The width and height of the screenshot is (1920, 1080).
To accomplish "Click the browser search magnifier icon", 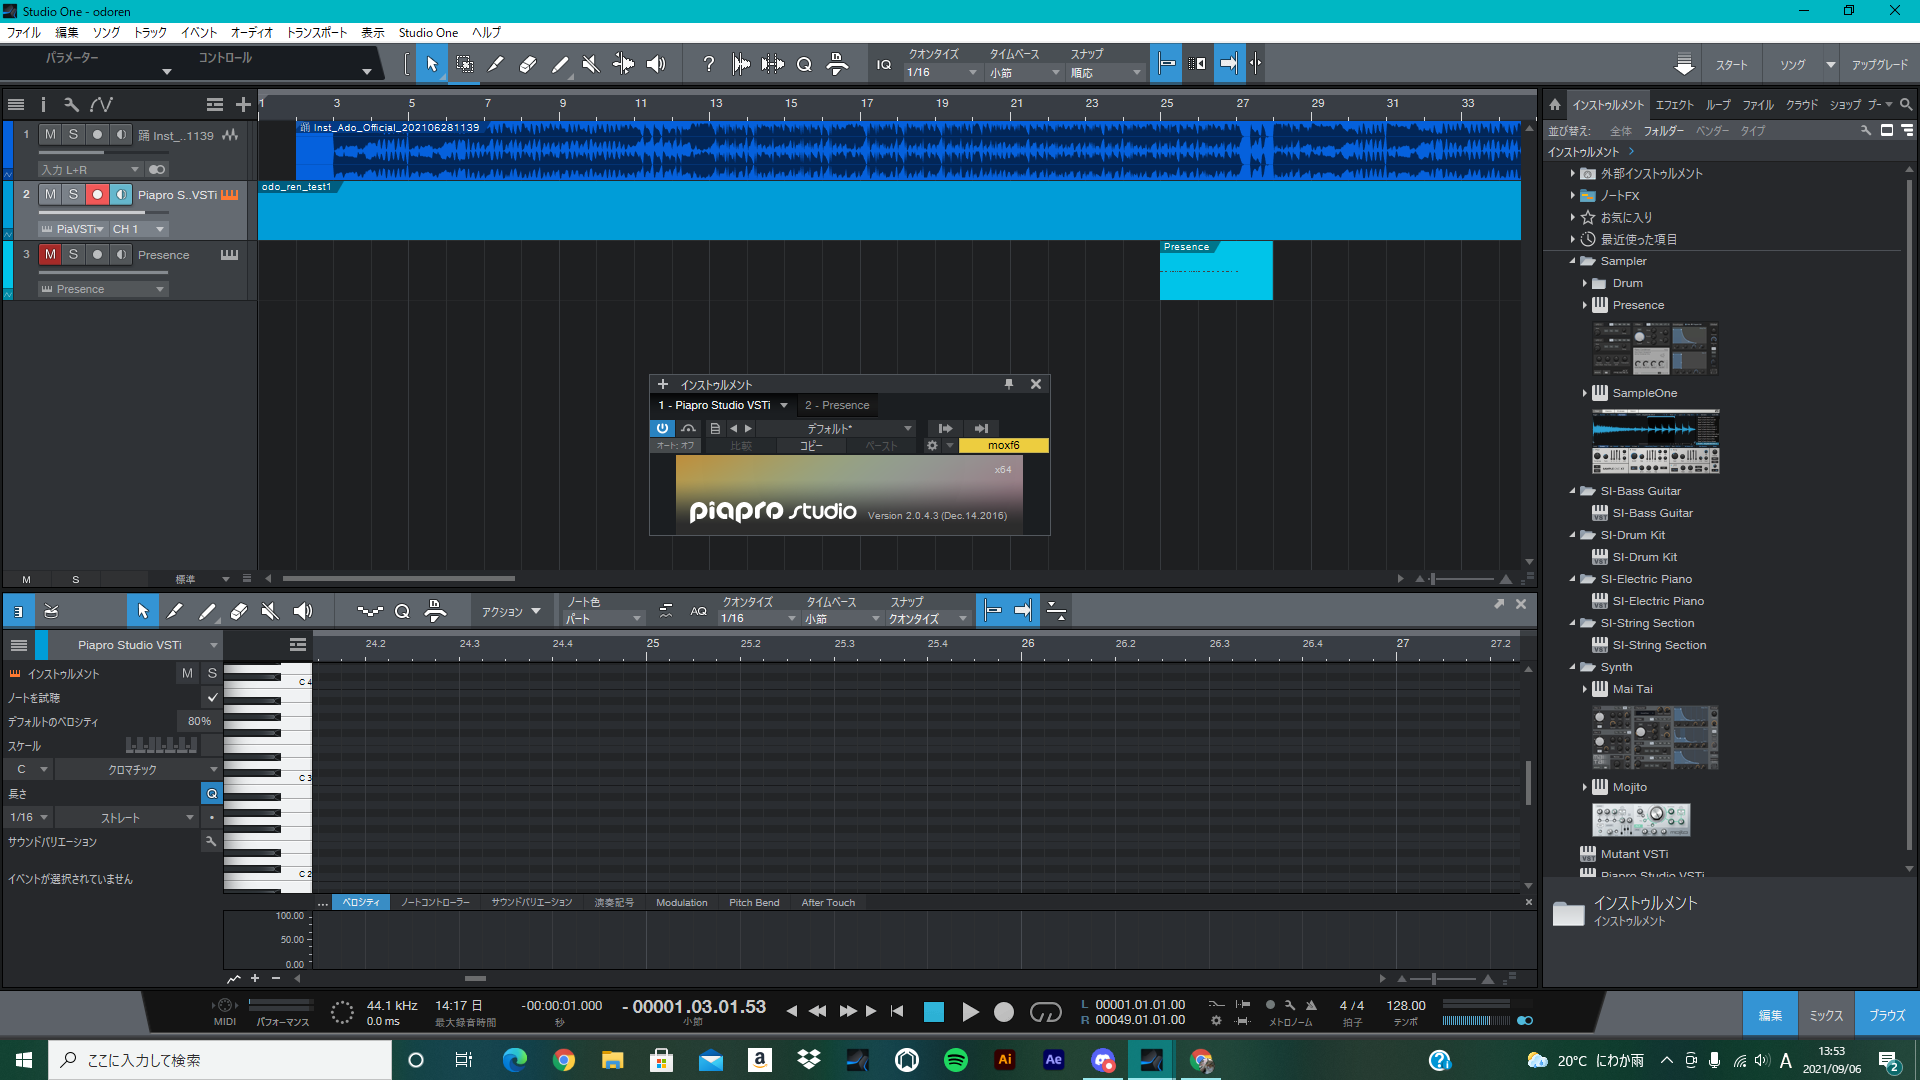I will 1906,104.
